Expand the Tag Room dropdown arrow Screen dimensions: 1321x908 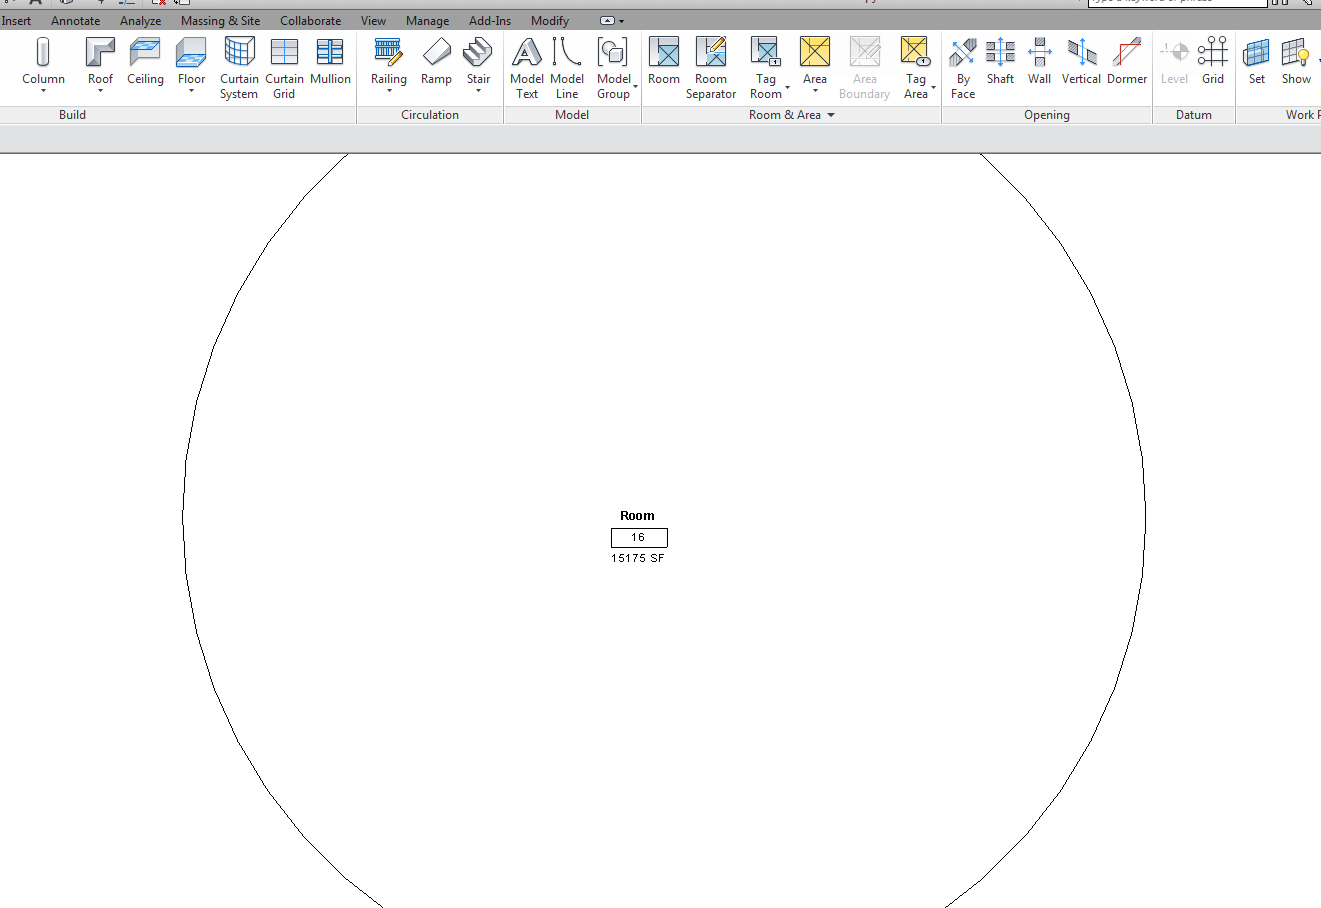787,87
